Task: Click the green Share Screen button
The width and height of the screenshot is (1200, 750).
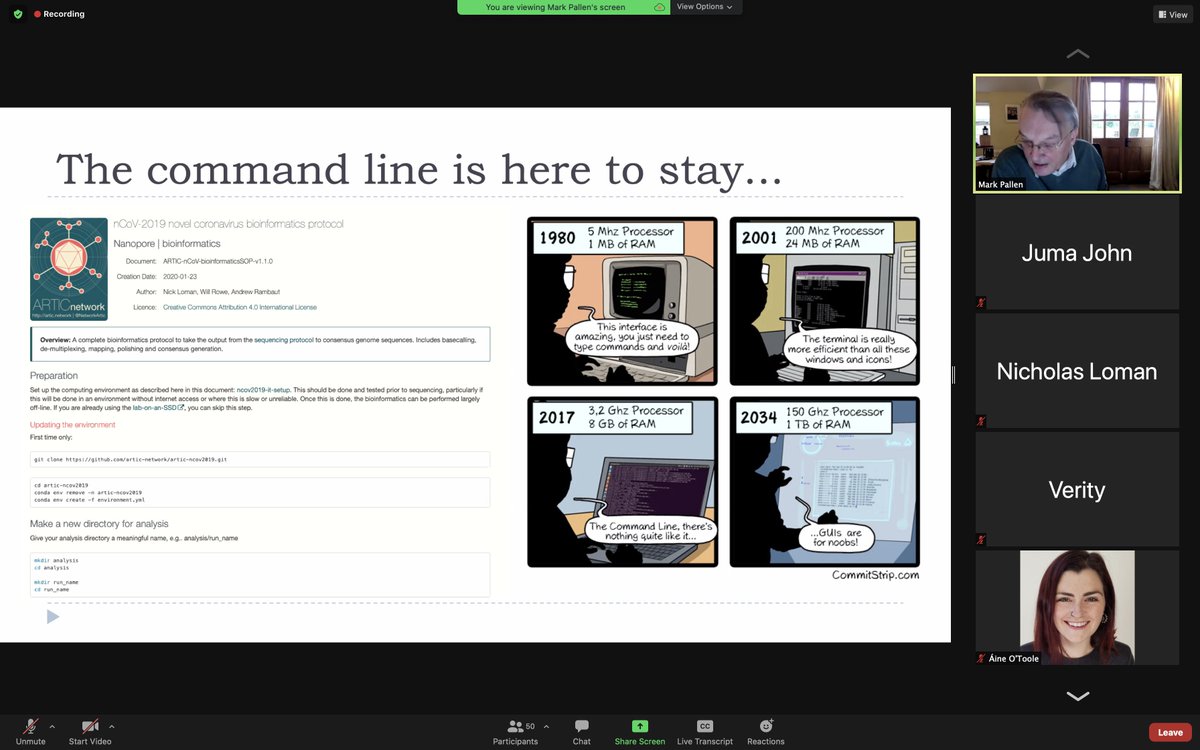Action: point(640,732)
